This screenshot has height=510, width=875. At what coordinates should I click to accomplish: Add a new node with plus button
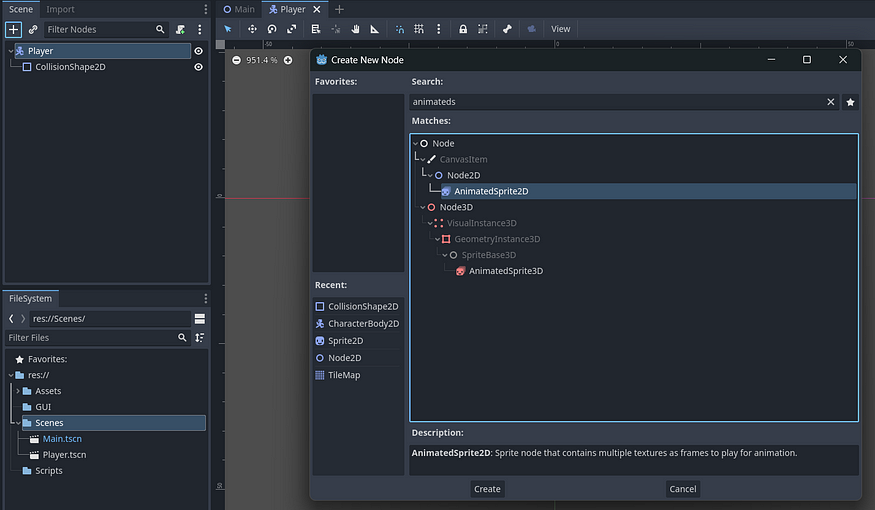pos(13,30)
